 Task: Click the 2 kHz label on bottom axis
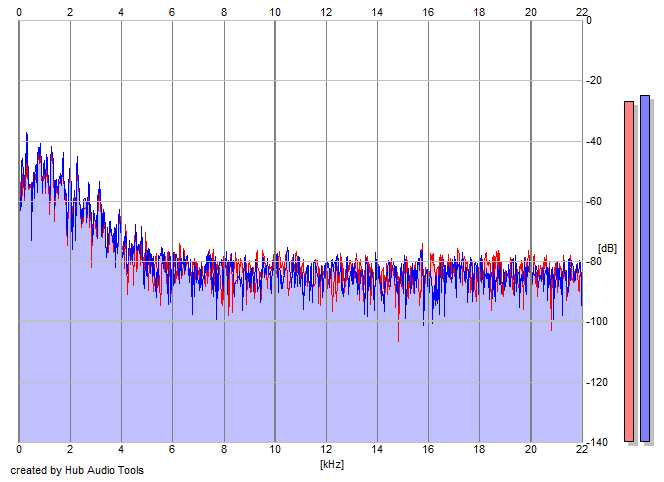tap(70, 449)
